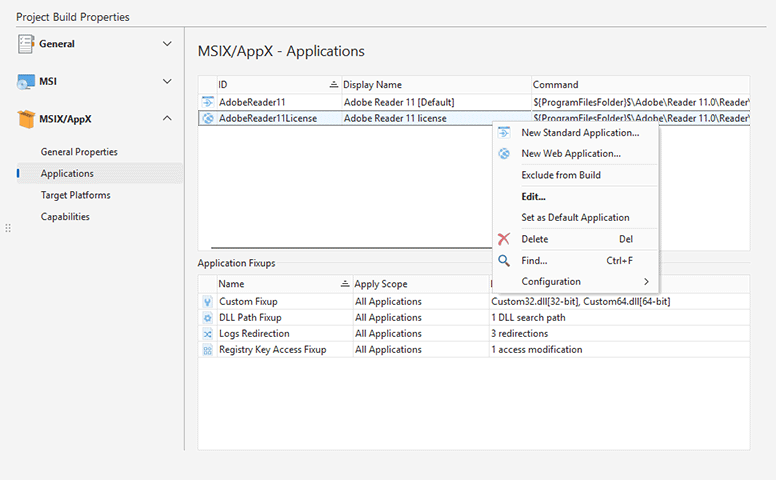This screenshot has width=776, height=480.
Task: Click the MSI section monitor icon
Action: tap(26, 81)
